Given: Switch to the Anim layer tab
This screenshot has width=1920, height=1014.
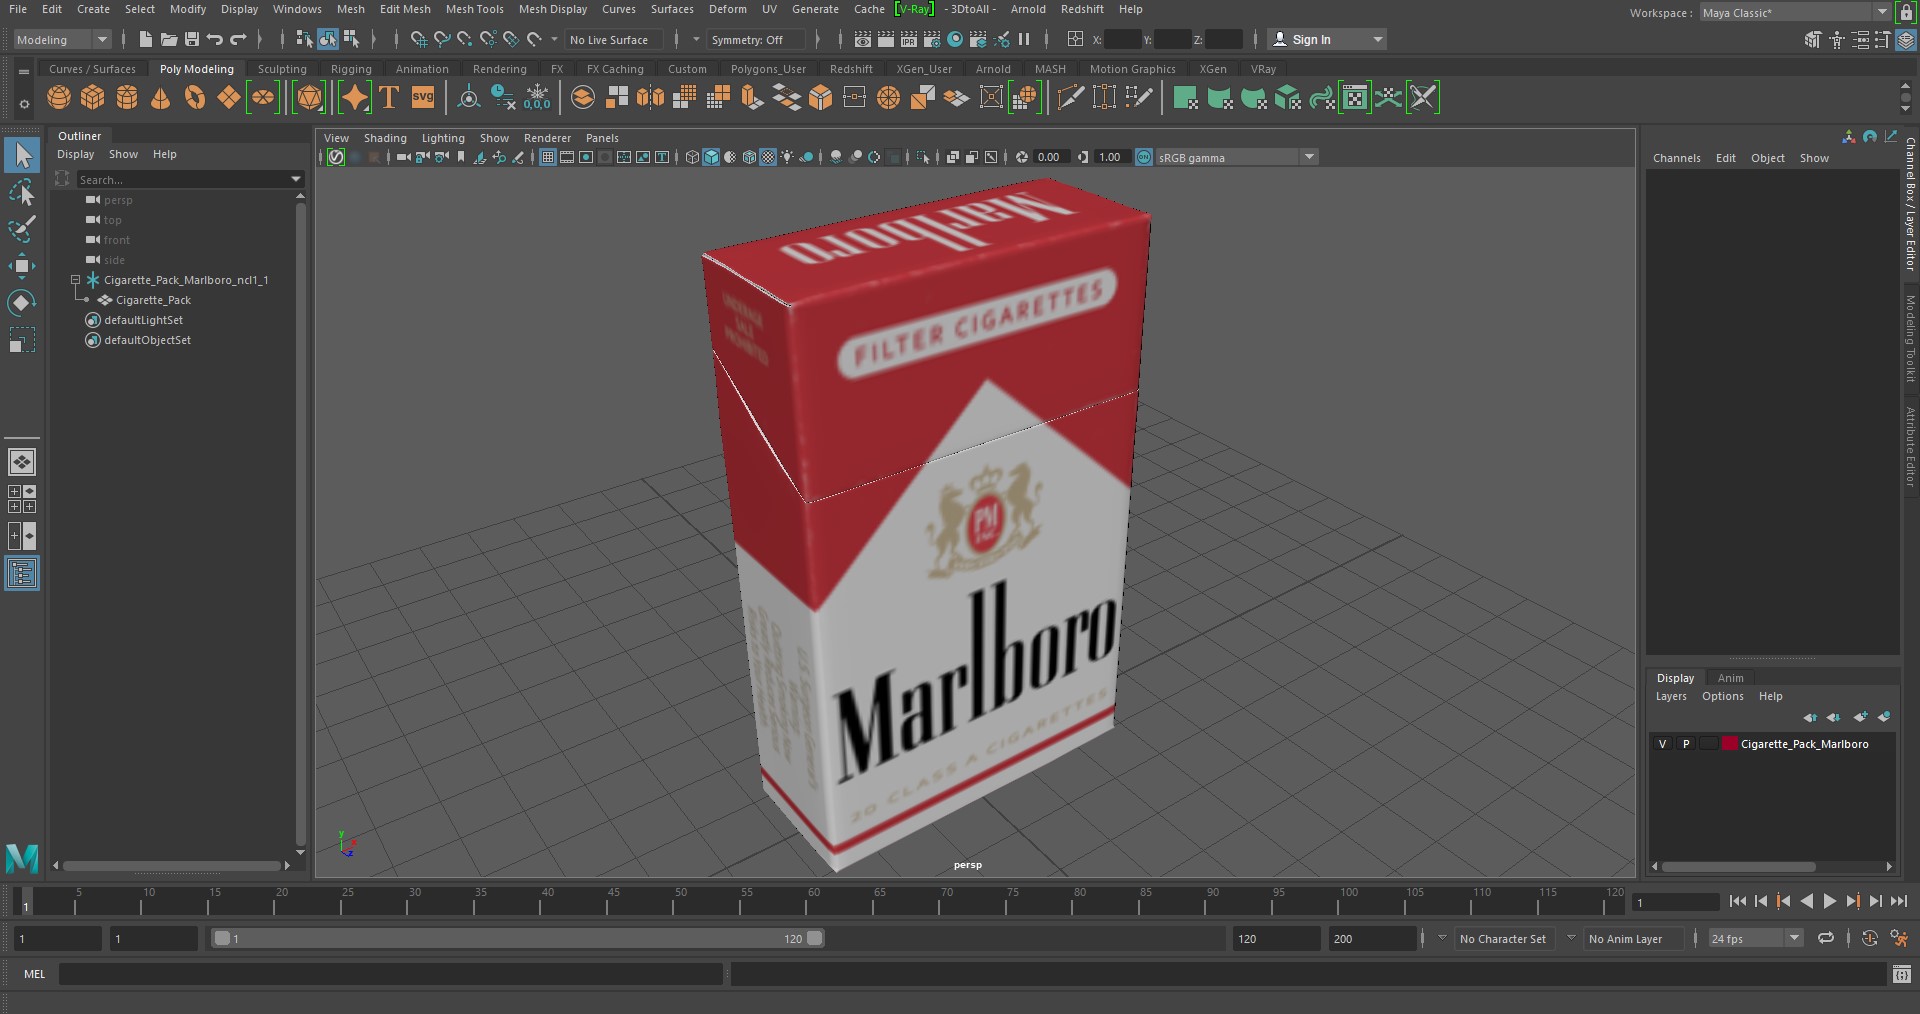Looking at the screenshot, I should click(x=1730, y=678).
